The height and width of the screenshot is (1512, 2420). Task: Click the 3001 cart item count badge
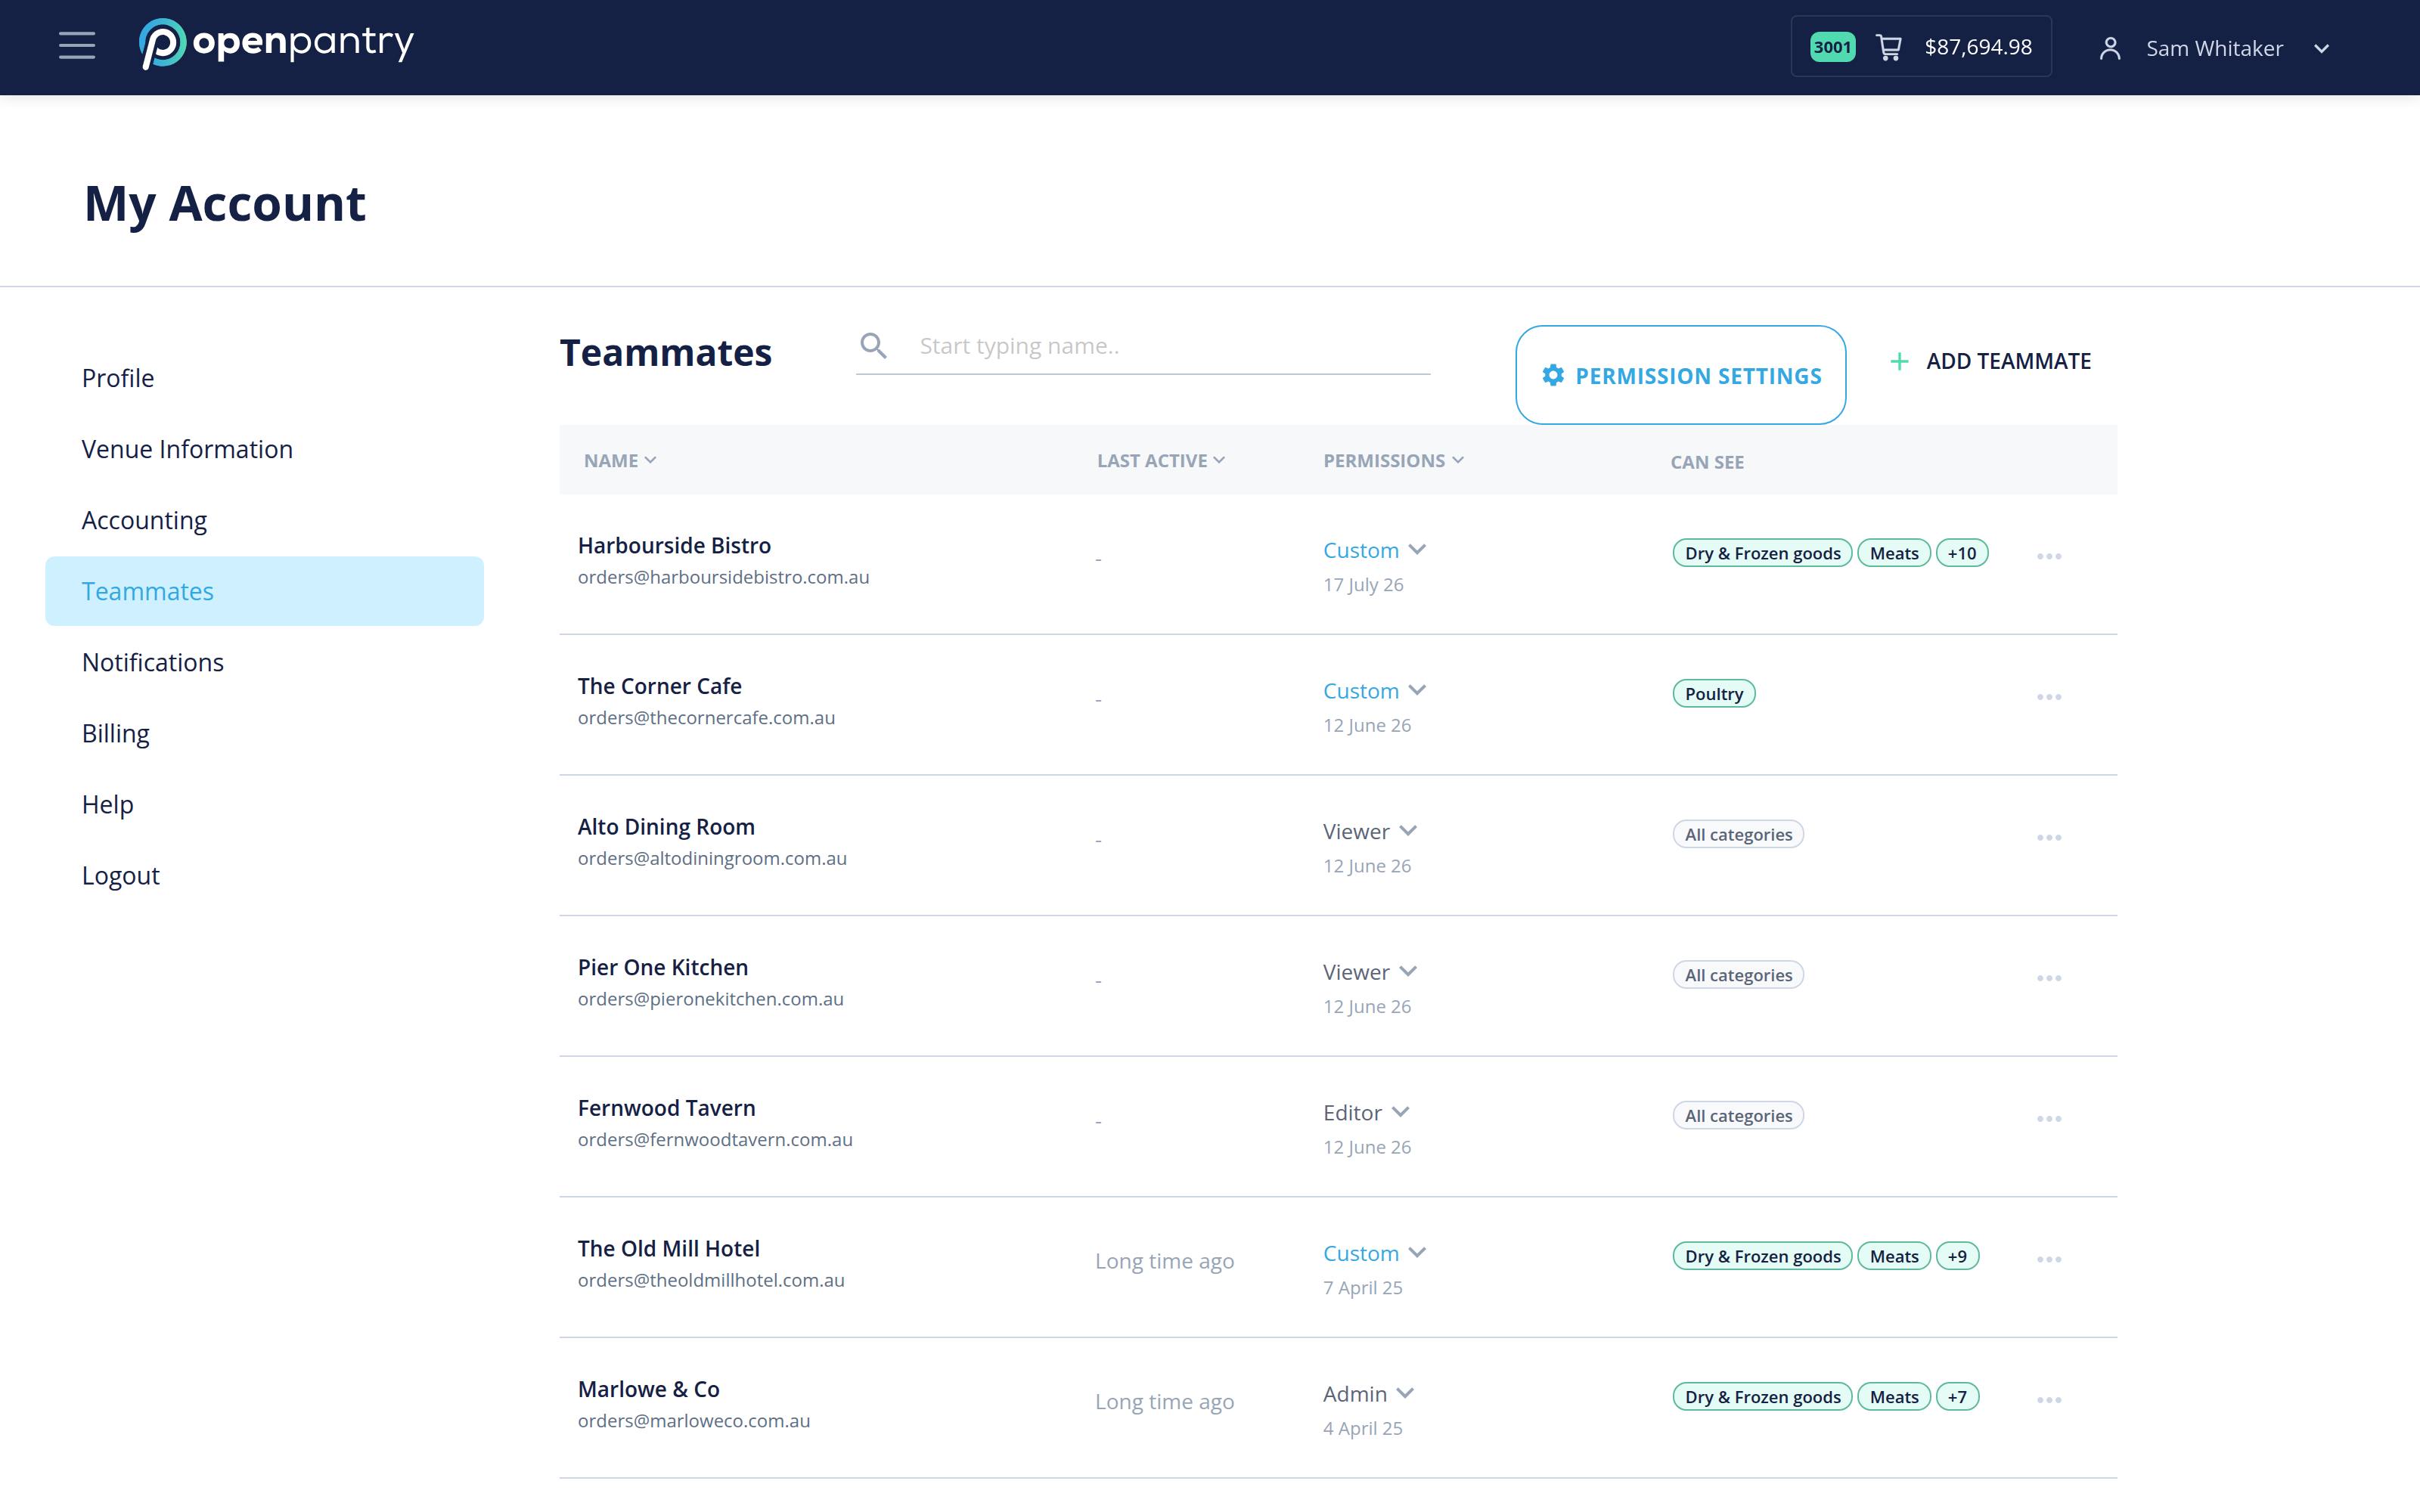click(1832, 47)
